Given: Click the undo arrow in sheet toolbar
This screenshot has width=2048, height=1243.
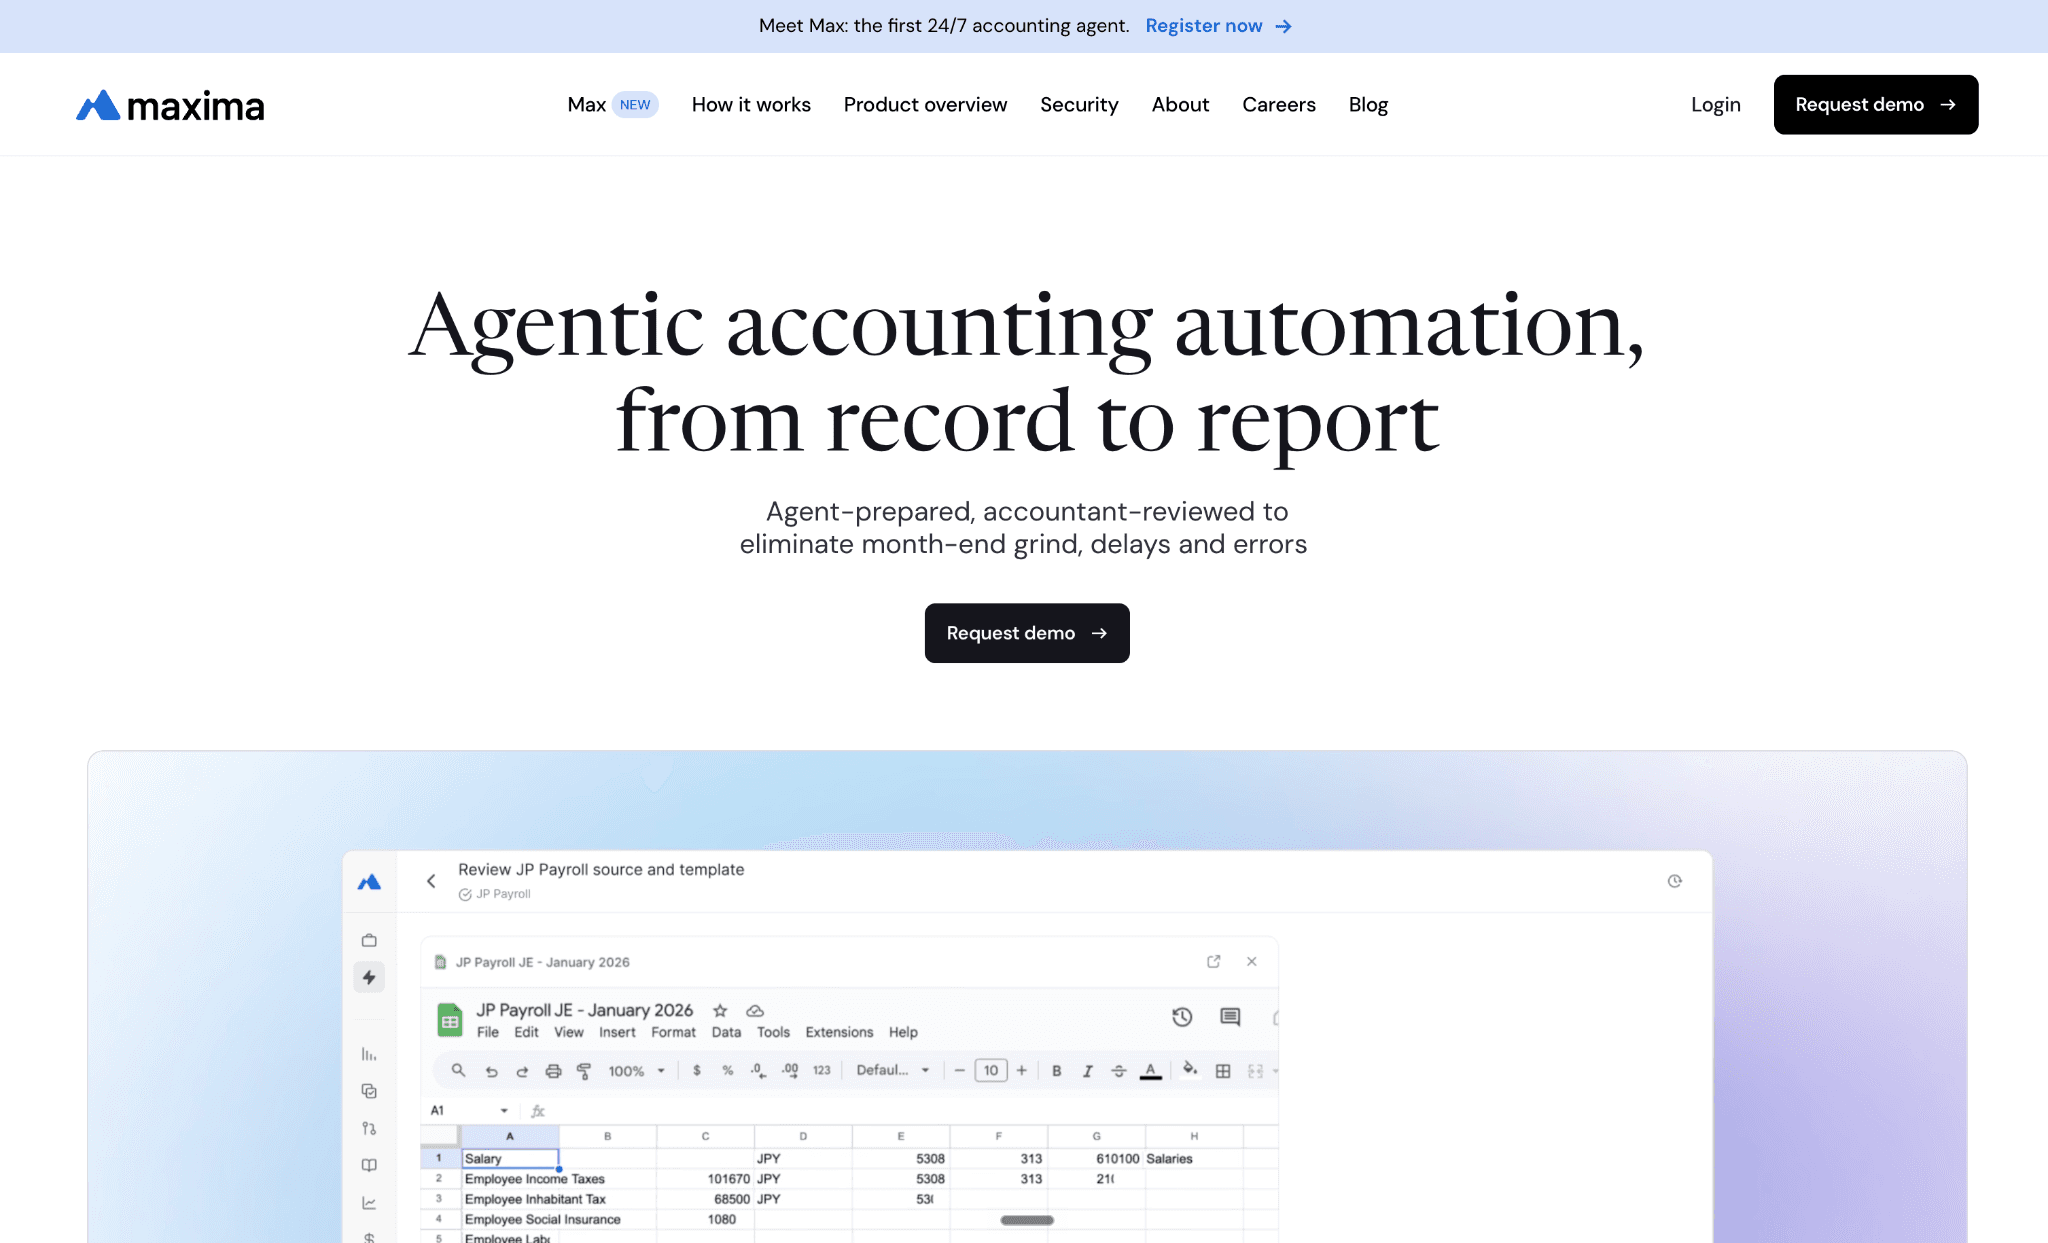Looking at the screenshot, I should point(491,1071).
